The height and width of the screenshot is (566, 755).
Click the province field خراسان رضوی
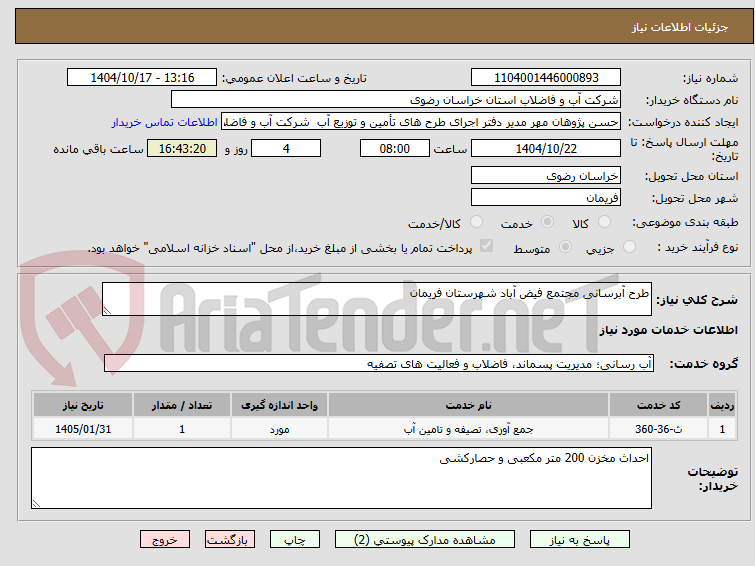pos(546,176)
